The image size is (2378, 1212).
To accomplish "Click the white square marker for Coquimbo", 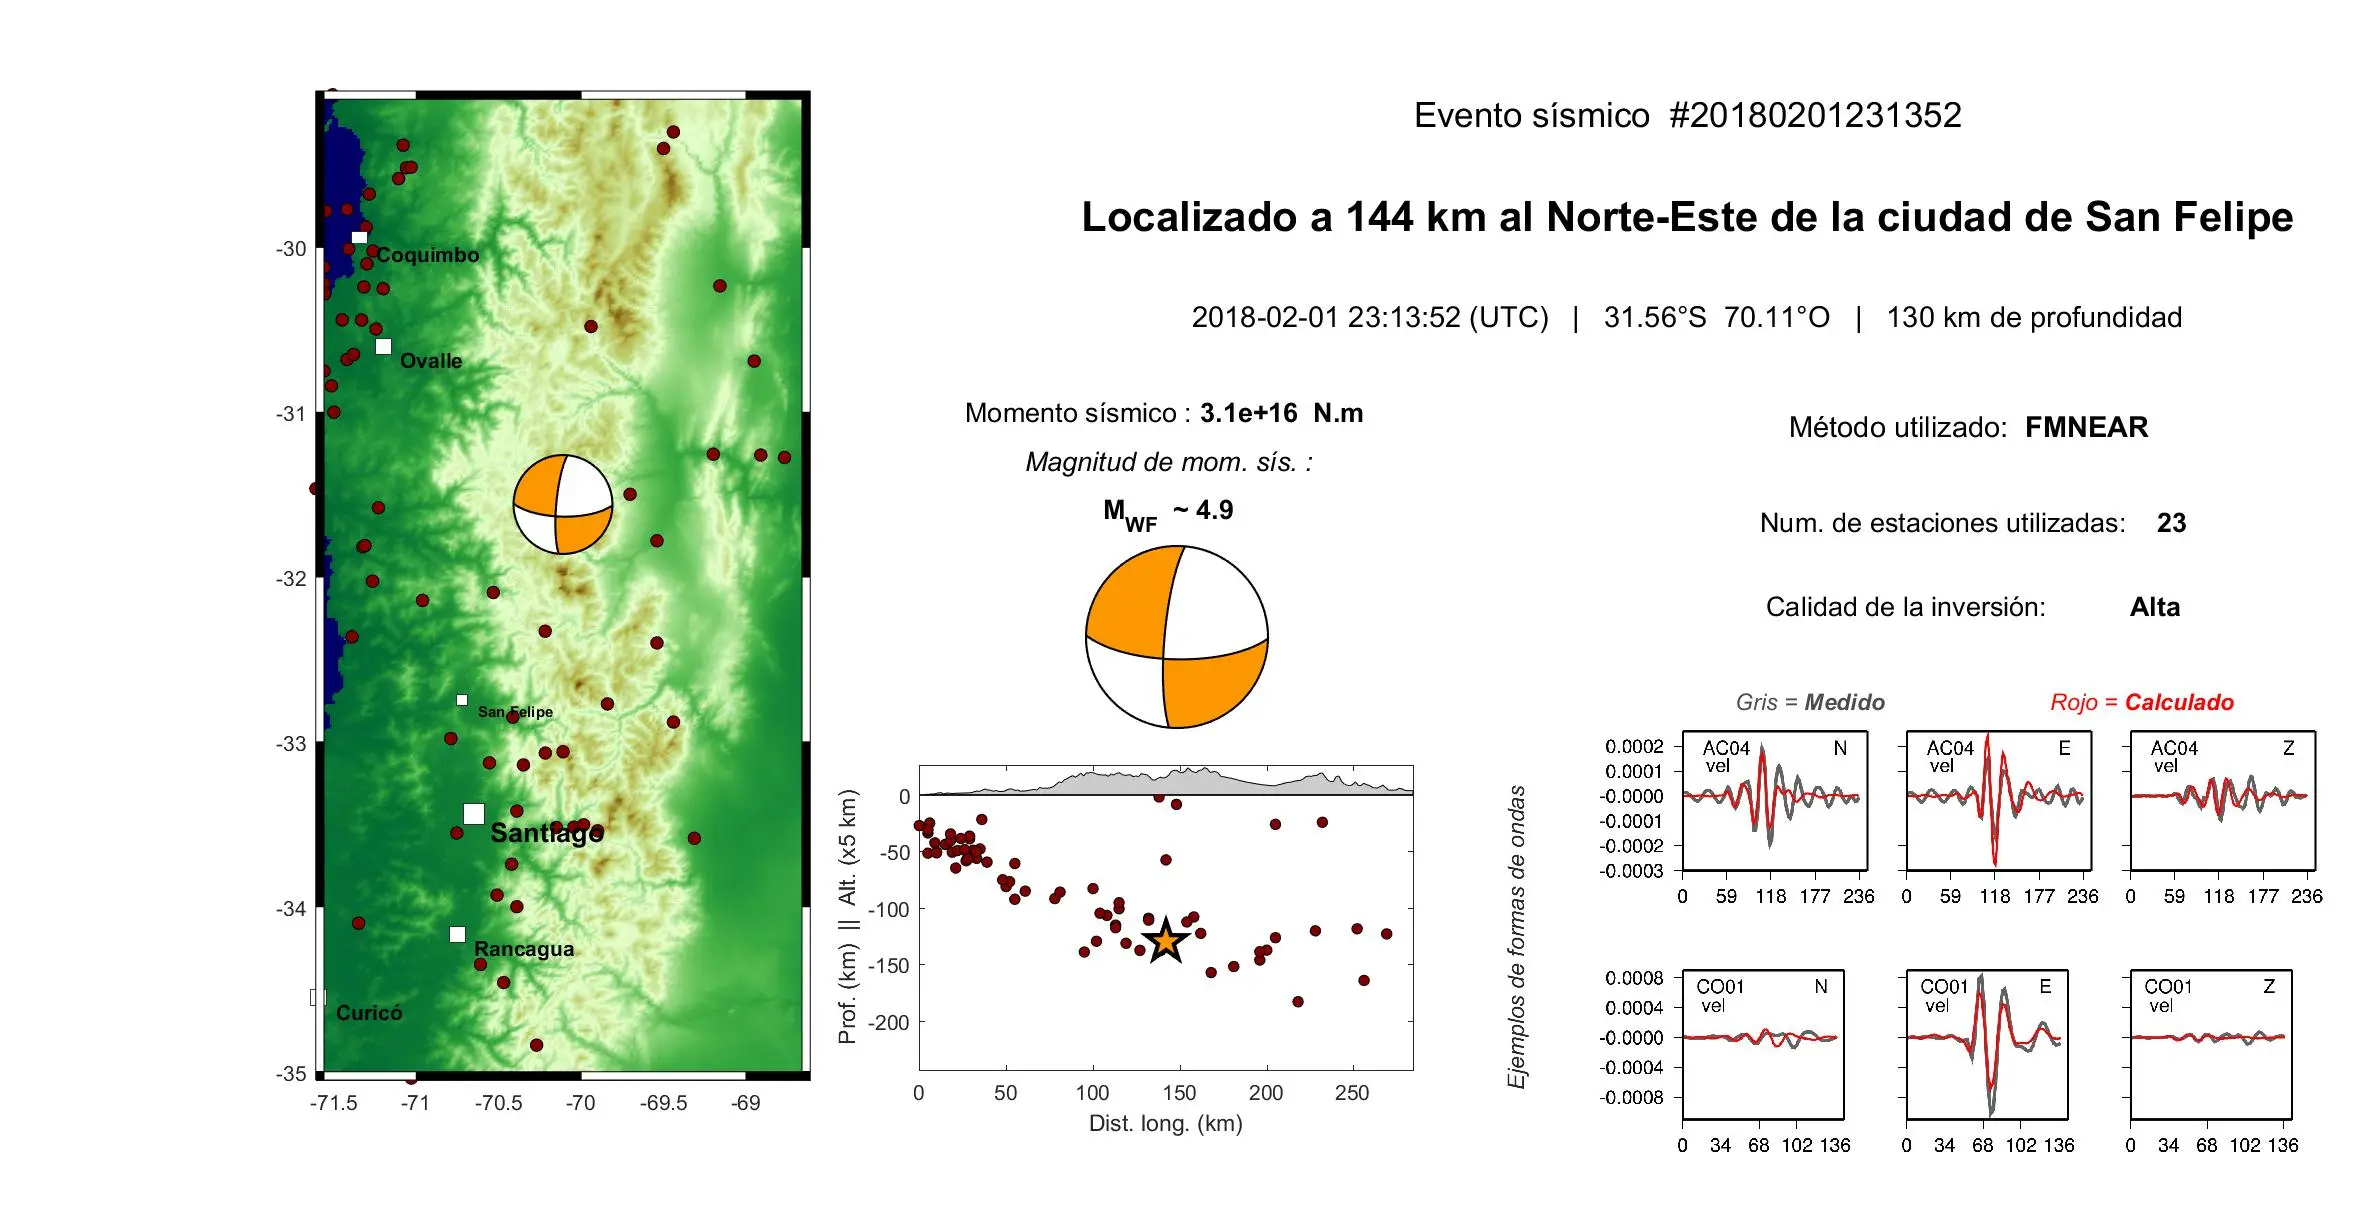I will [x=359, y=238].
